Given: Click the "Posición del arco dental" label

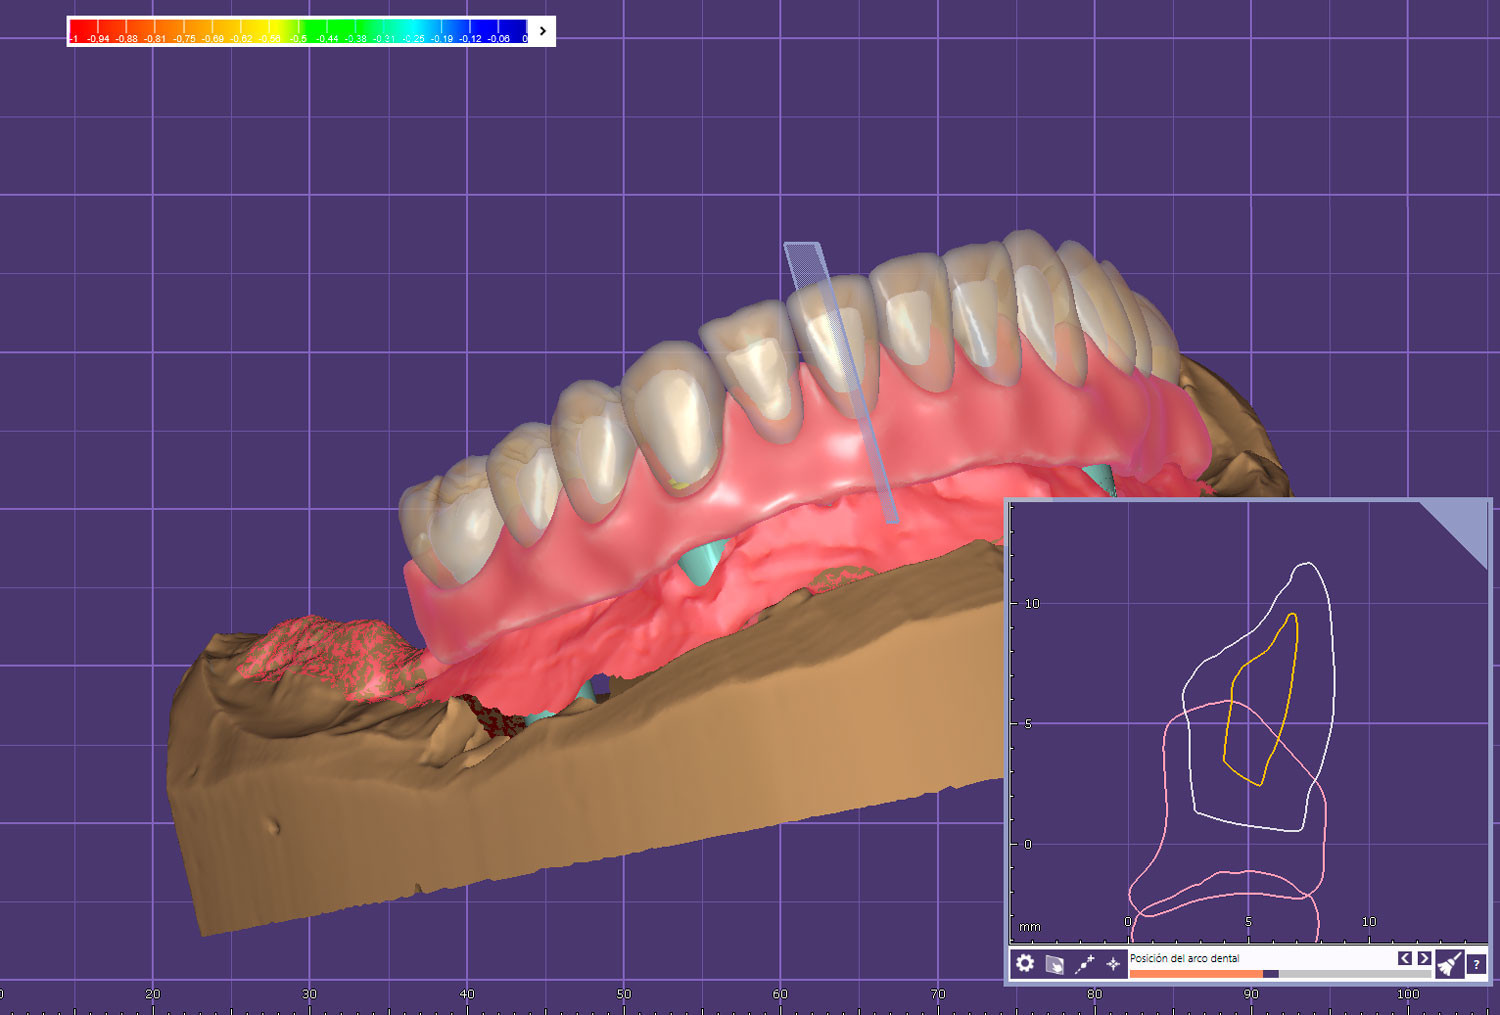Looking at the screenshot, I should [1184, 958].
